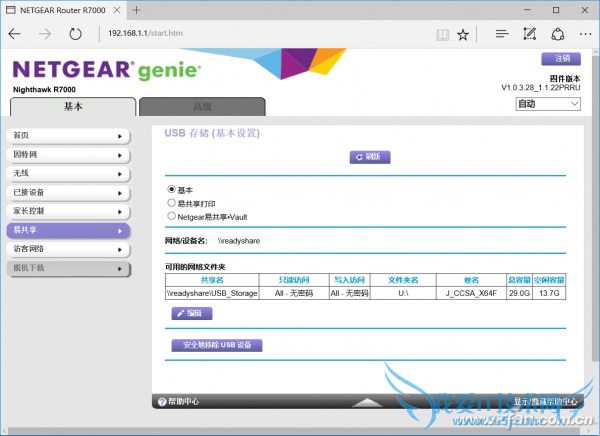
Task: Open the 脱机下载 sidebar menu
Action: pyautogui.click(x=69, y=268)
